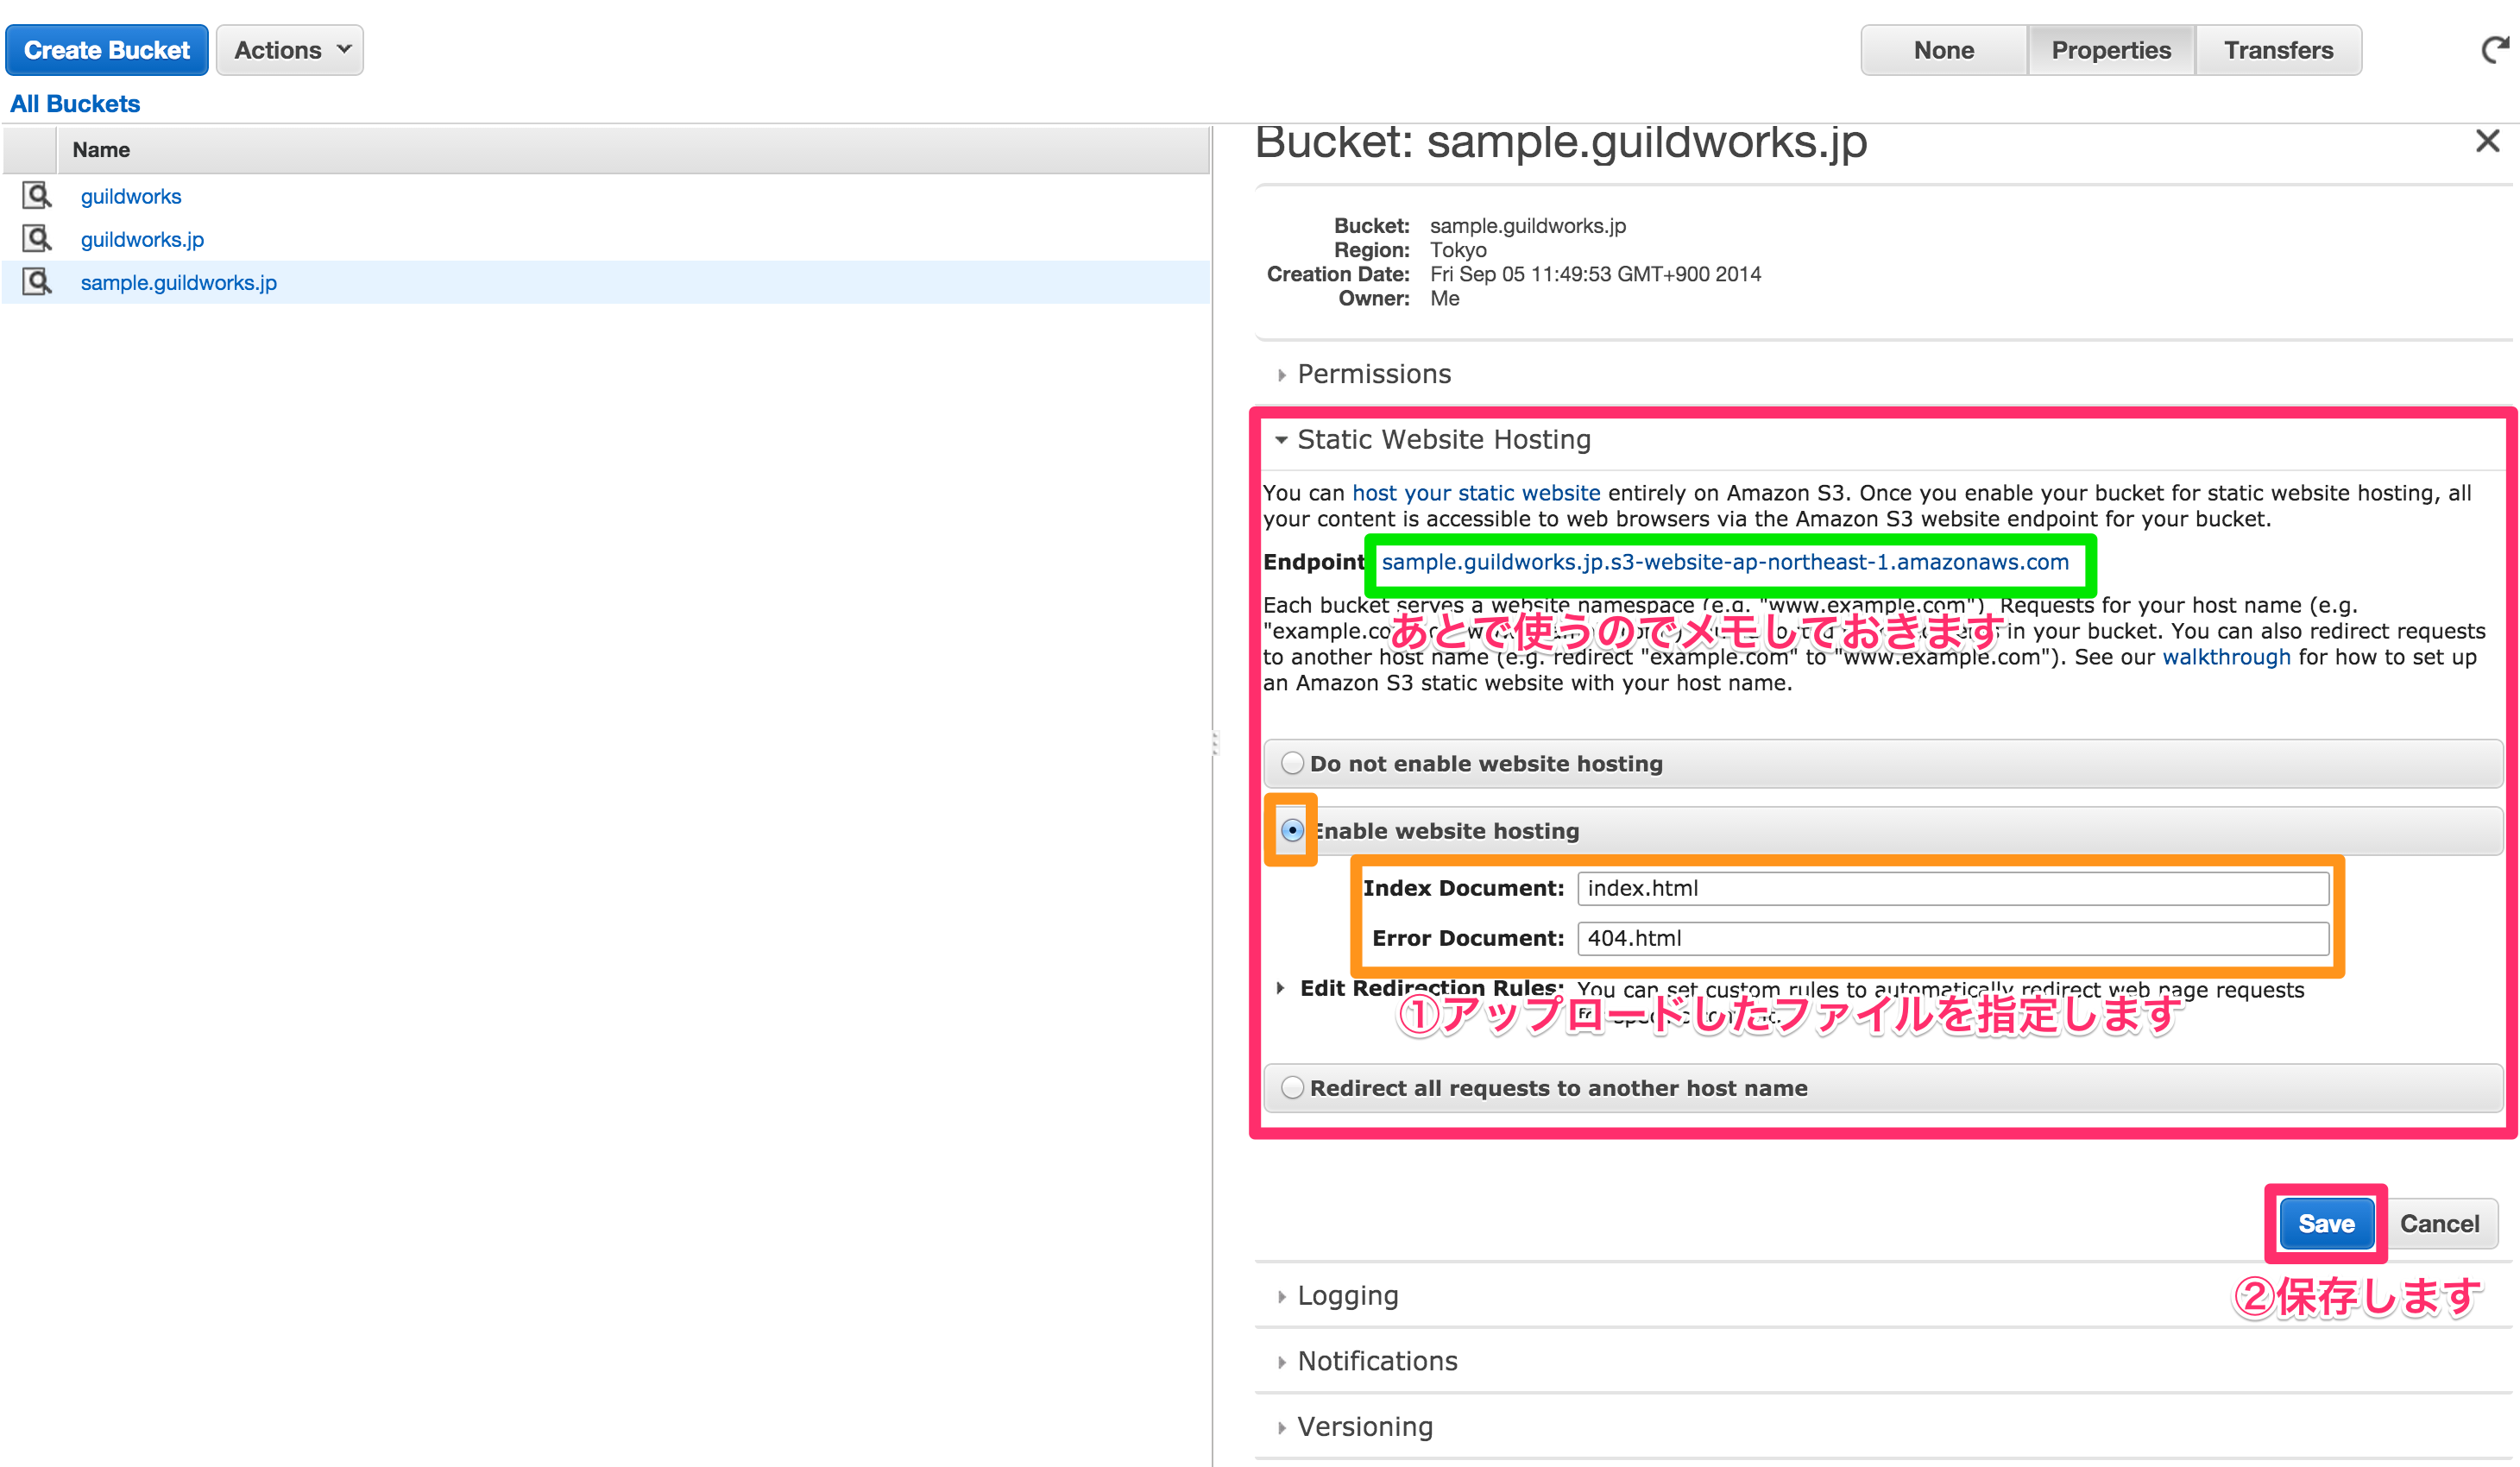This screenshot has width=2520, height=1467.
Task: Select the None tab
Action: point(1940,49)
